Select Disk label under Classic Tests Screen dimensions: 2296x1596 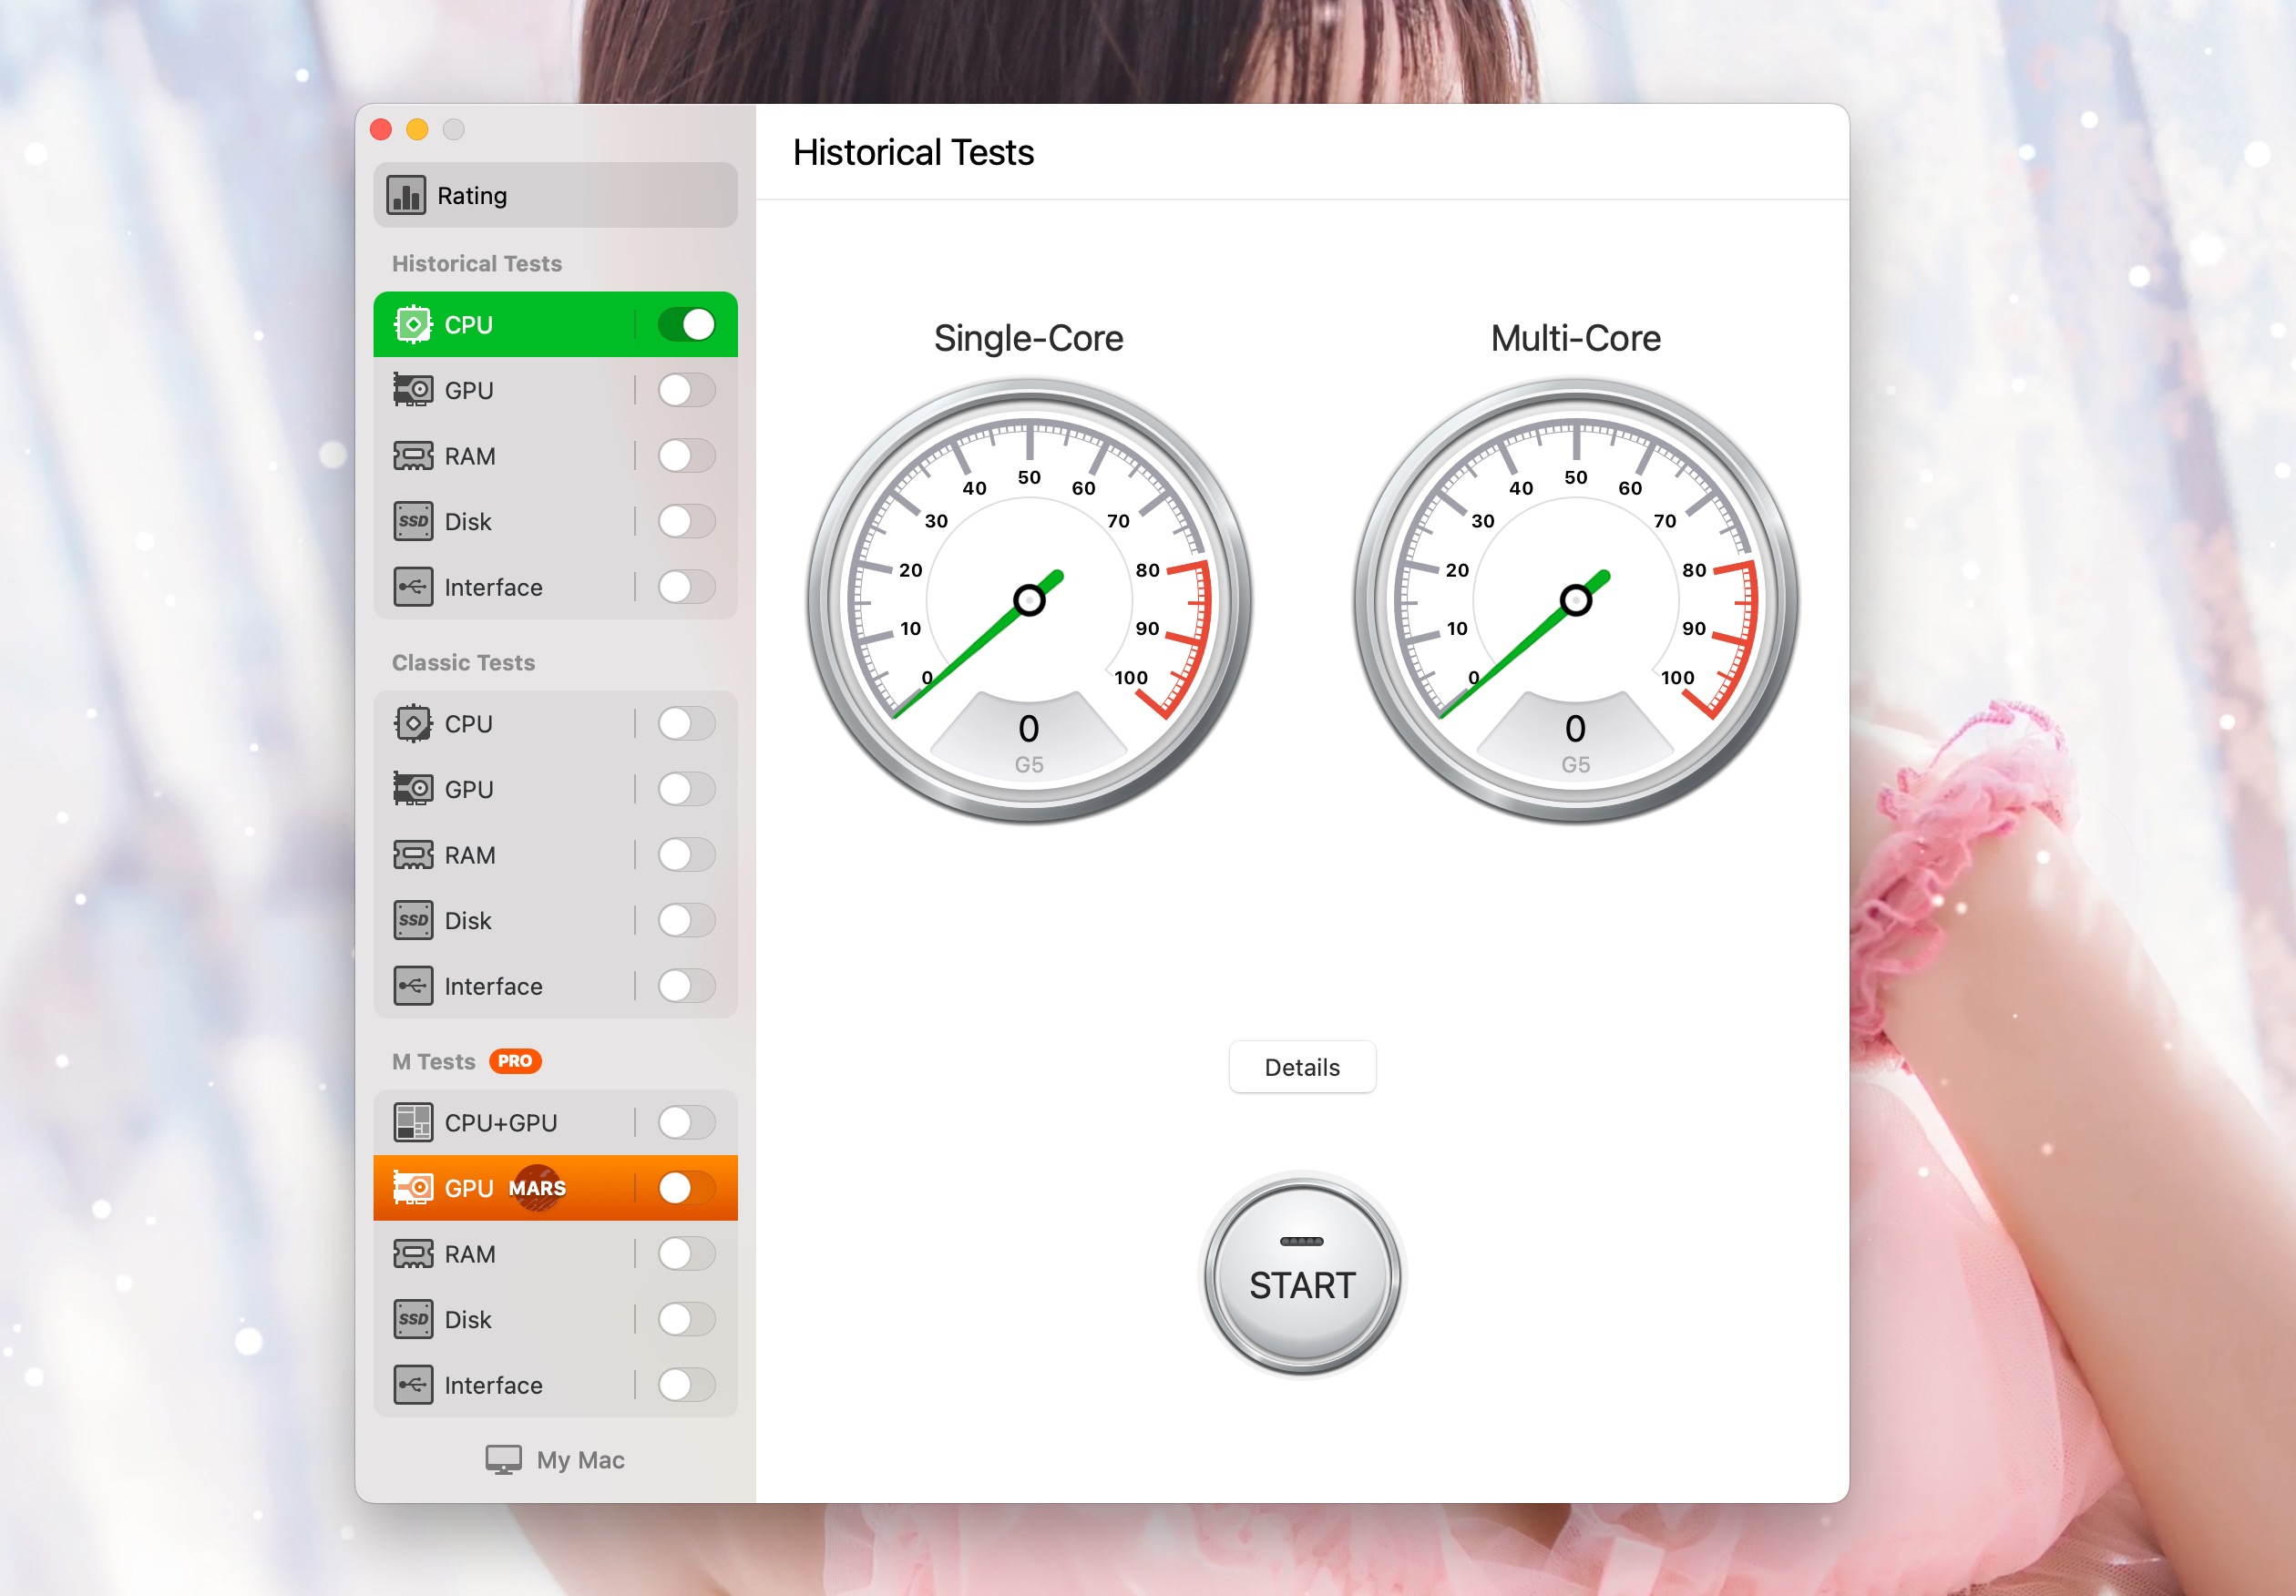[x=468, y=920]
